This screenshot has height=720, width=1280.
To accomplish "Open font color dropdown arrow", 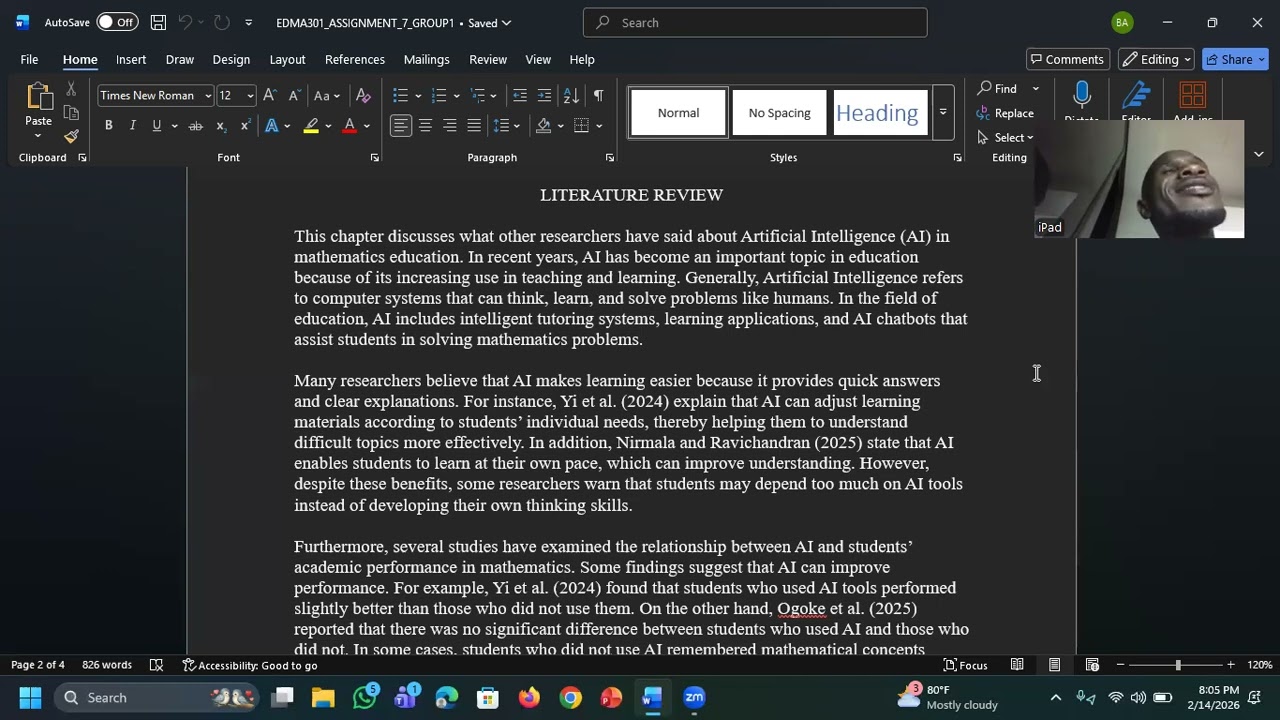I will pyautogui.click(x=367, y=126).
